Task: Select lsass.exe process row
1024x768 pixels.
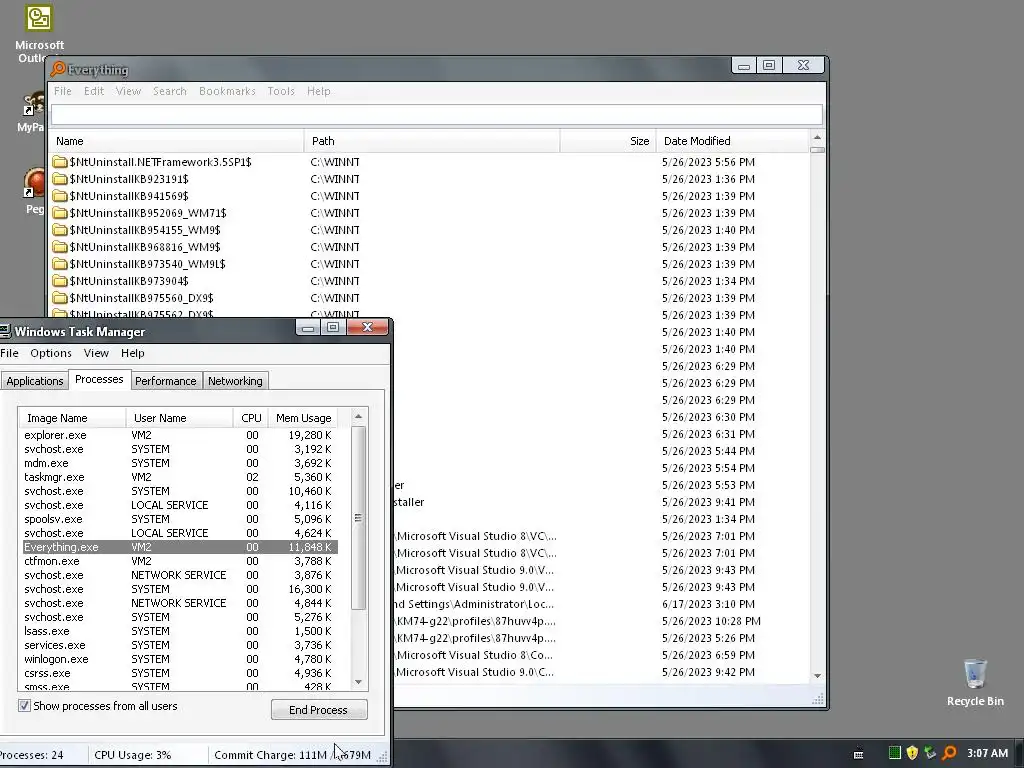Action: (x=180, y=631)
